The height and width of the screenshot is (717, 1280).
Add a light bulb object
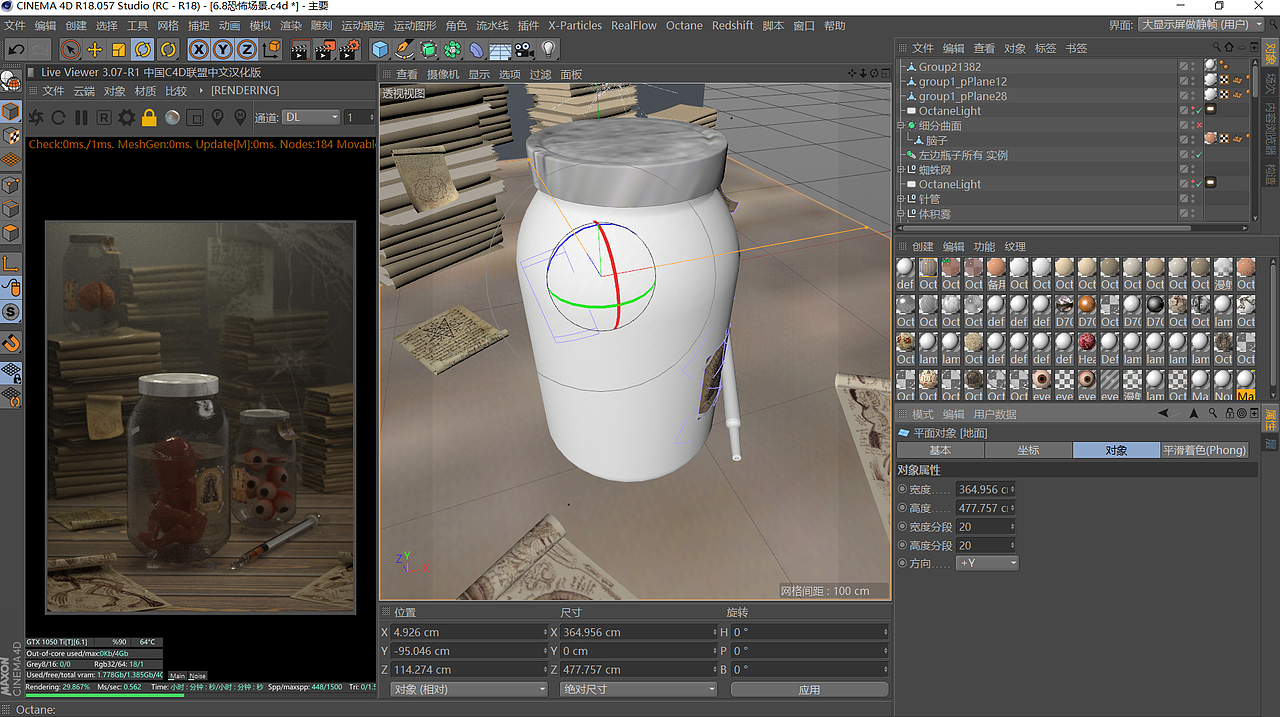(548, 49)
